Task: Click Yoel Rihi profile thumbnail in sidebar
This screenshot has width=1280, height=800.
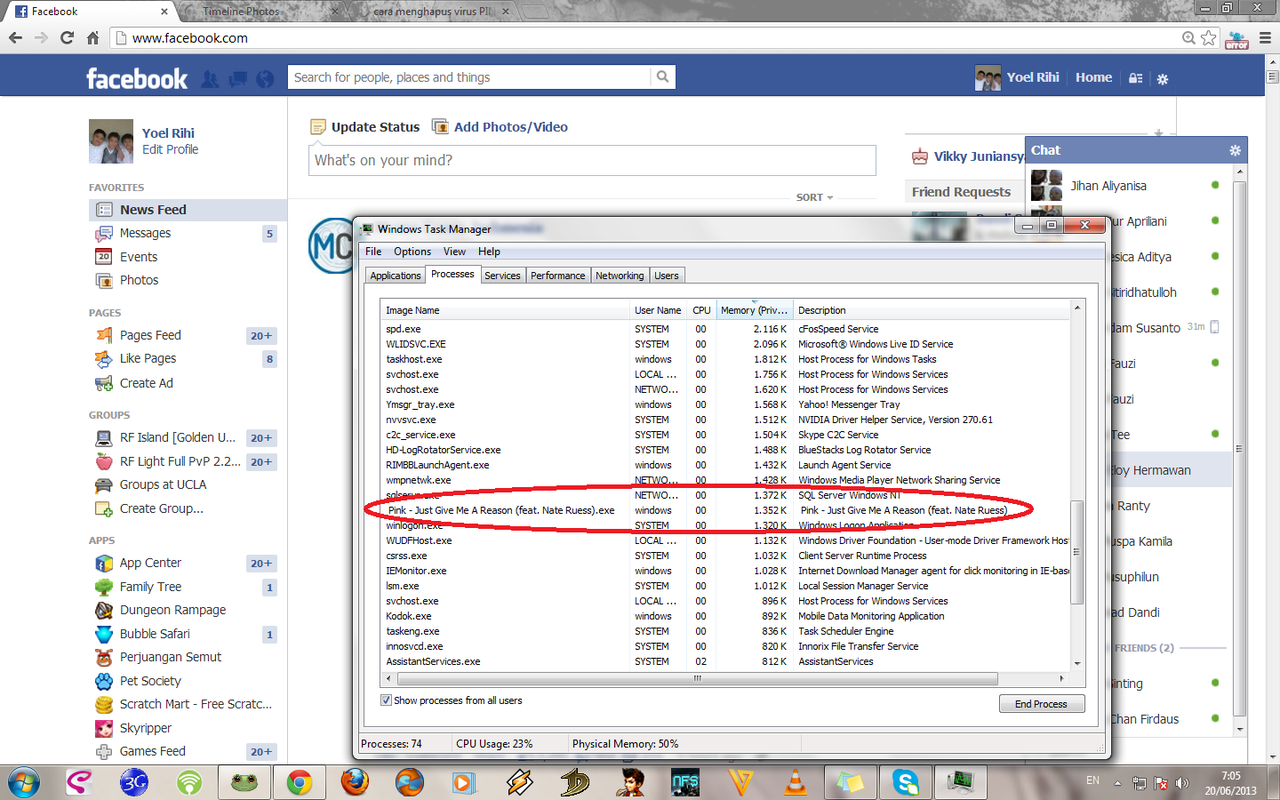Action: (111, 141)
